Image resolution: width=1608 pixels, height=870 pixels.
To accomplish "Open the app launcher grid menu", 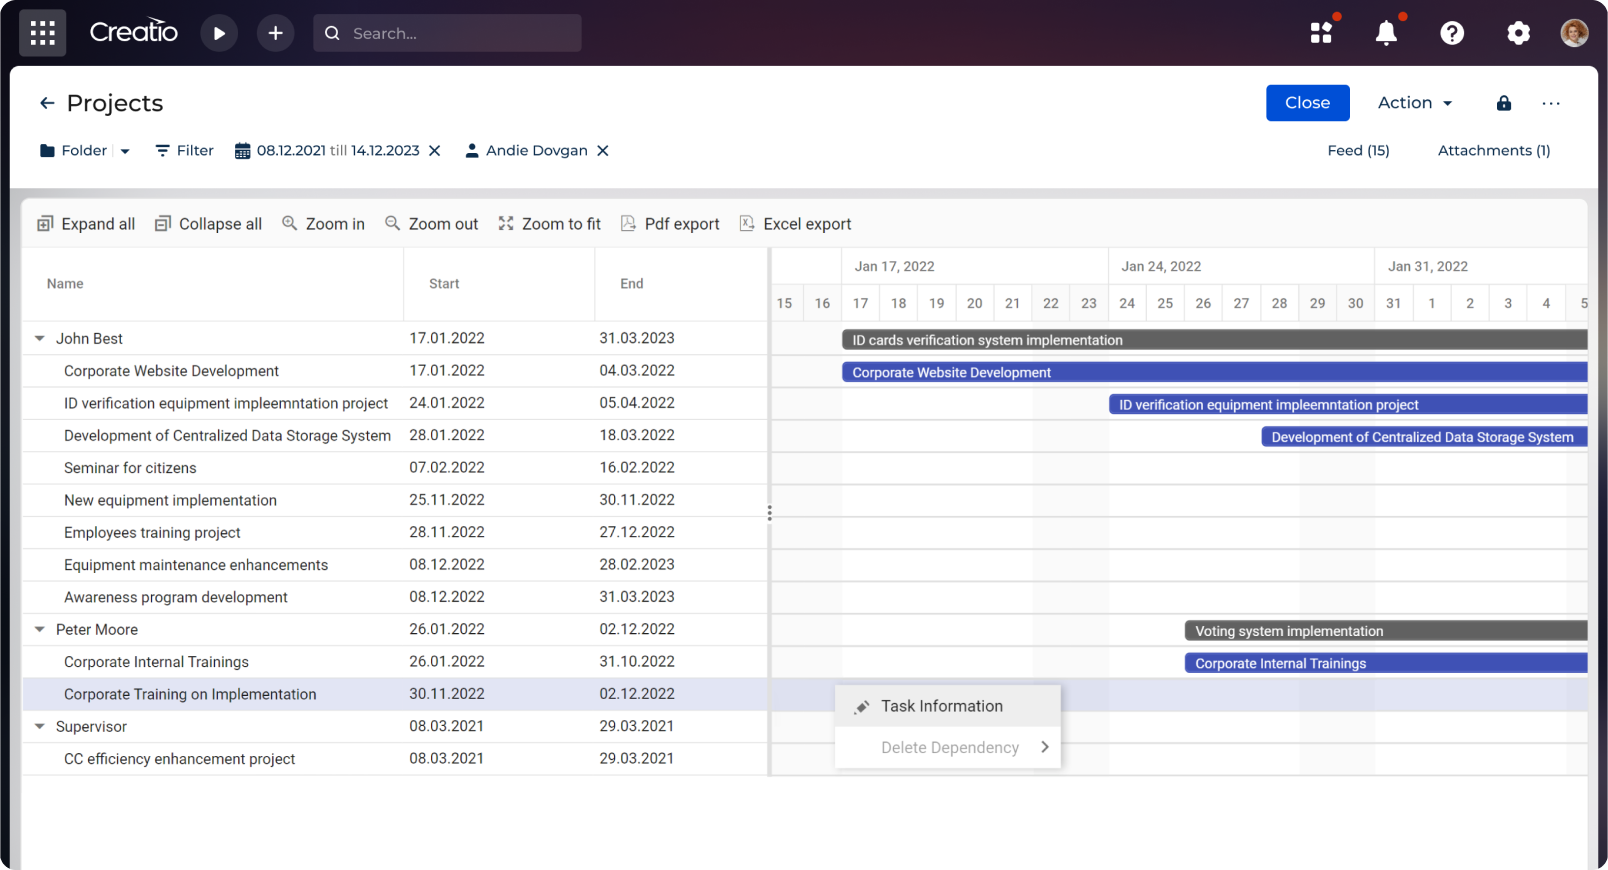I will 42,33.
